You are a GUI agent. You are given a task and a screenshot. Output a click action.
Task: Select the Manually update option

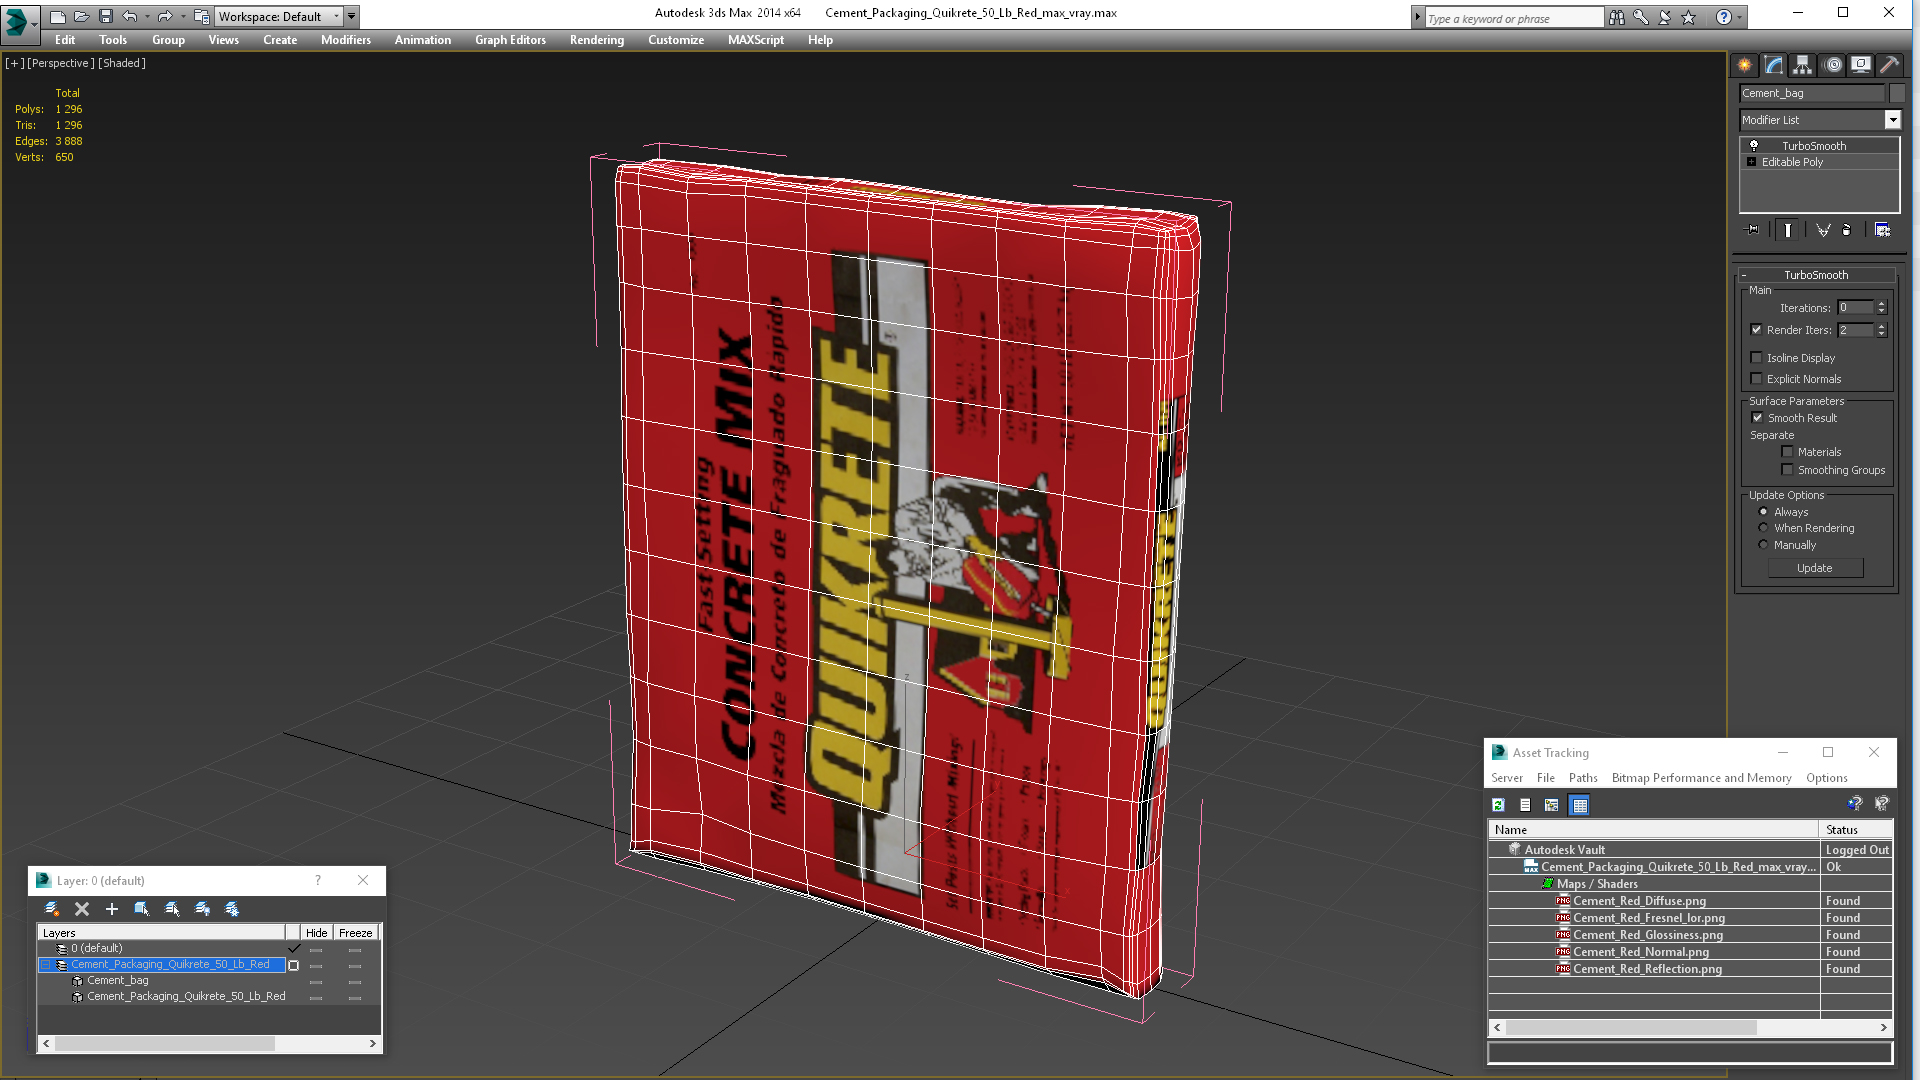point(1763,545)
